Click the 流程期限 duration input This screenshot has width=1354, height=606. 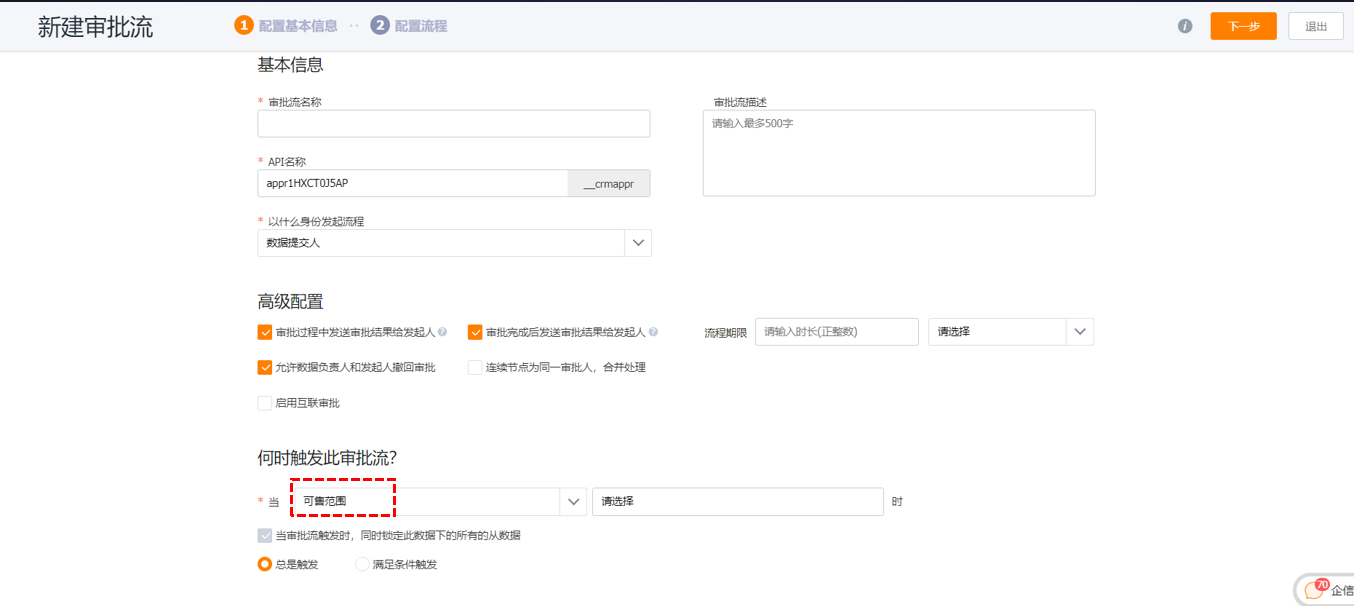(x=836, y=332)
